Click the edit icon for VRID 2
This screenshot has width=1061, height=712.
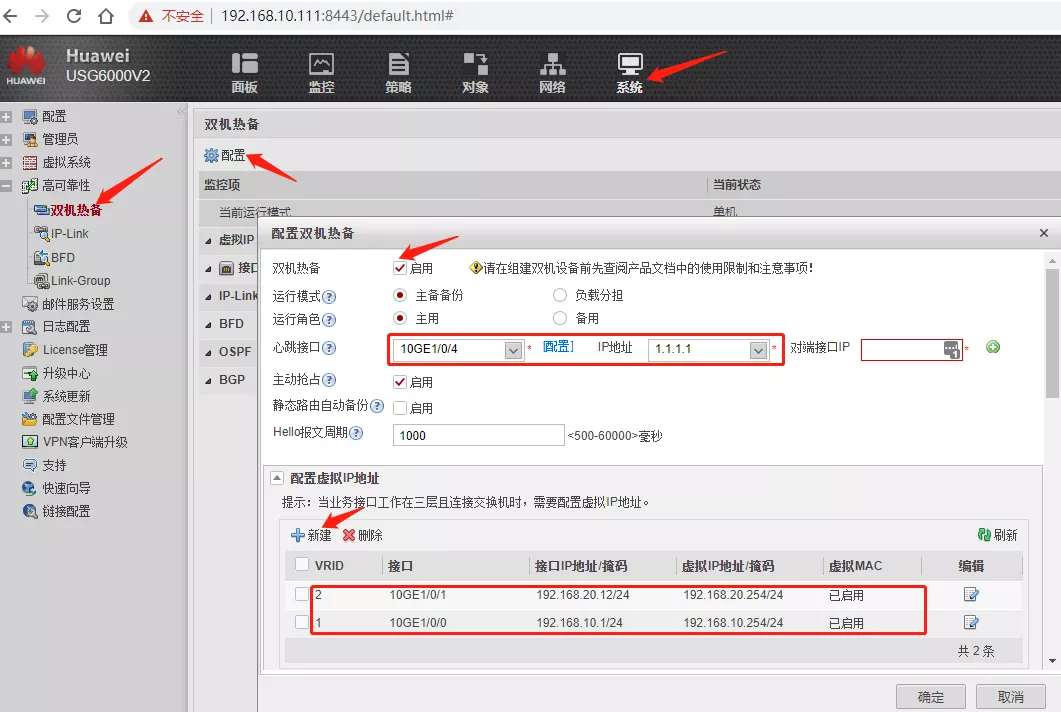pos(970,595)
